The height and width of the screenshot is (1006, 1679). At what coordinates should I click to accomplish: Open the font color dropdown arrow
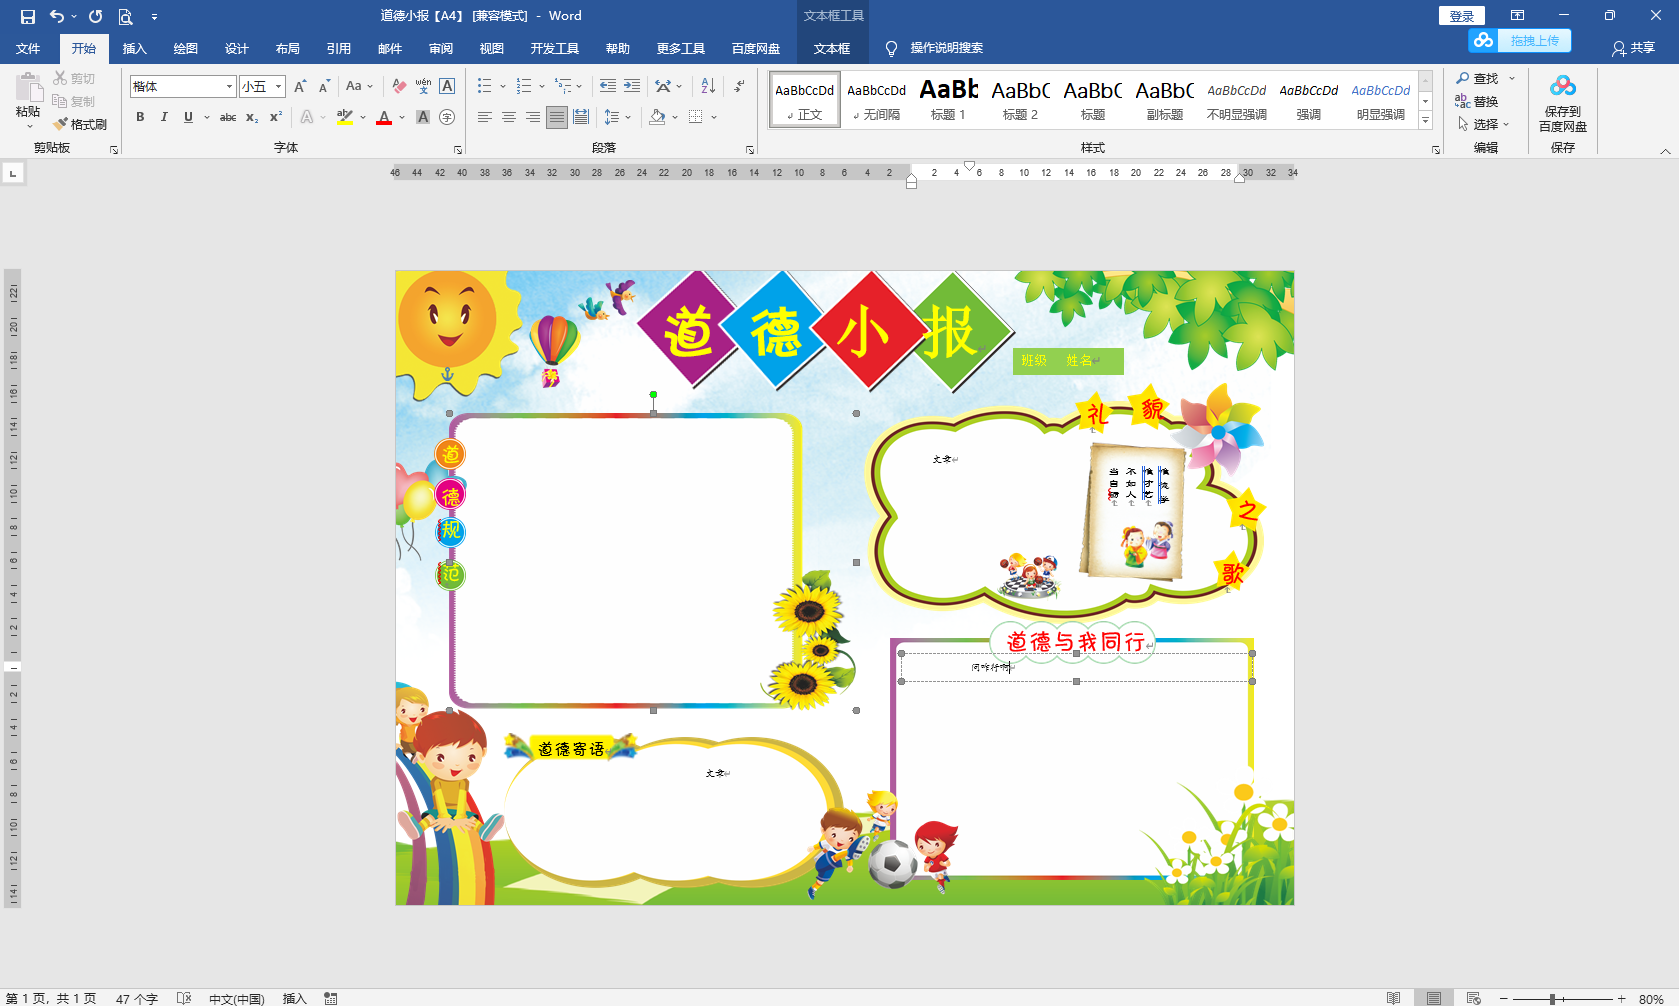tap(402, 117)
